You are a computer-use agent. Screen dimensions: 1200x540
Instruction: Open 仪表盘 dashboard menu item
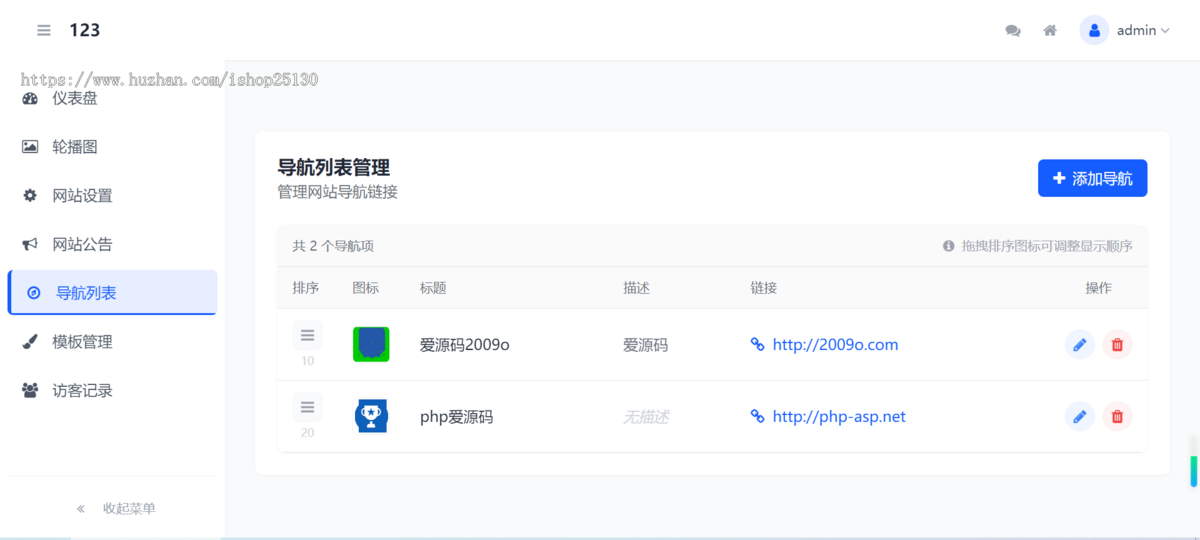pos(112,98)
